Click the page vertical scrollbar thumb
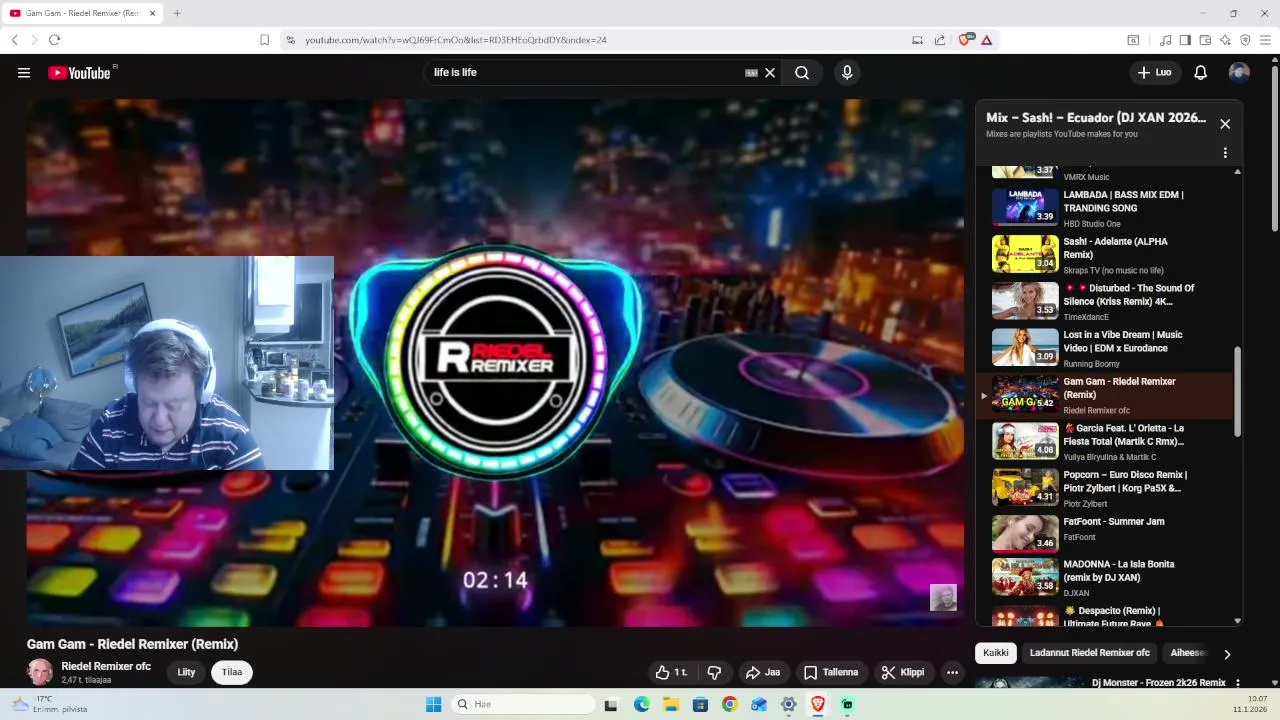This screenshot has width=1280, height=720. pos(1274,150)
